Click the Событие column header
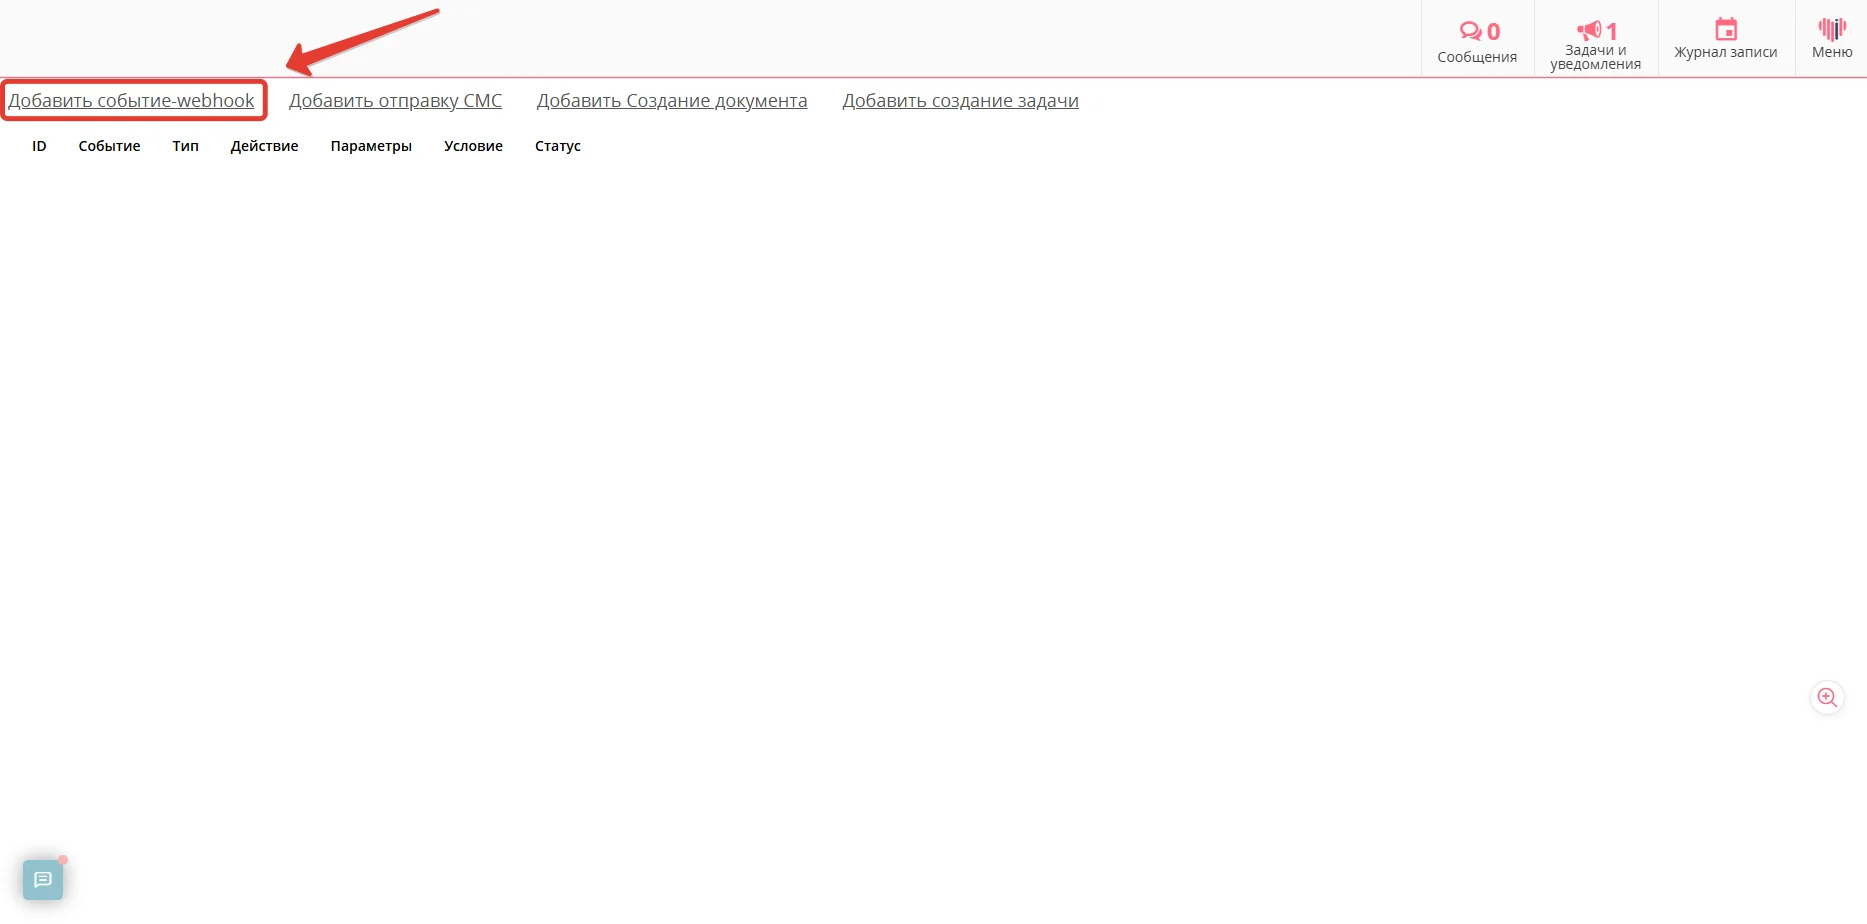The image size is (1867, 924). coord(109,146)
